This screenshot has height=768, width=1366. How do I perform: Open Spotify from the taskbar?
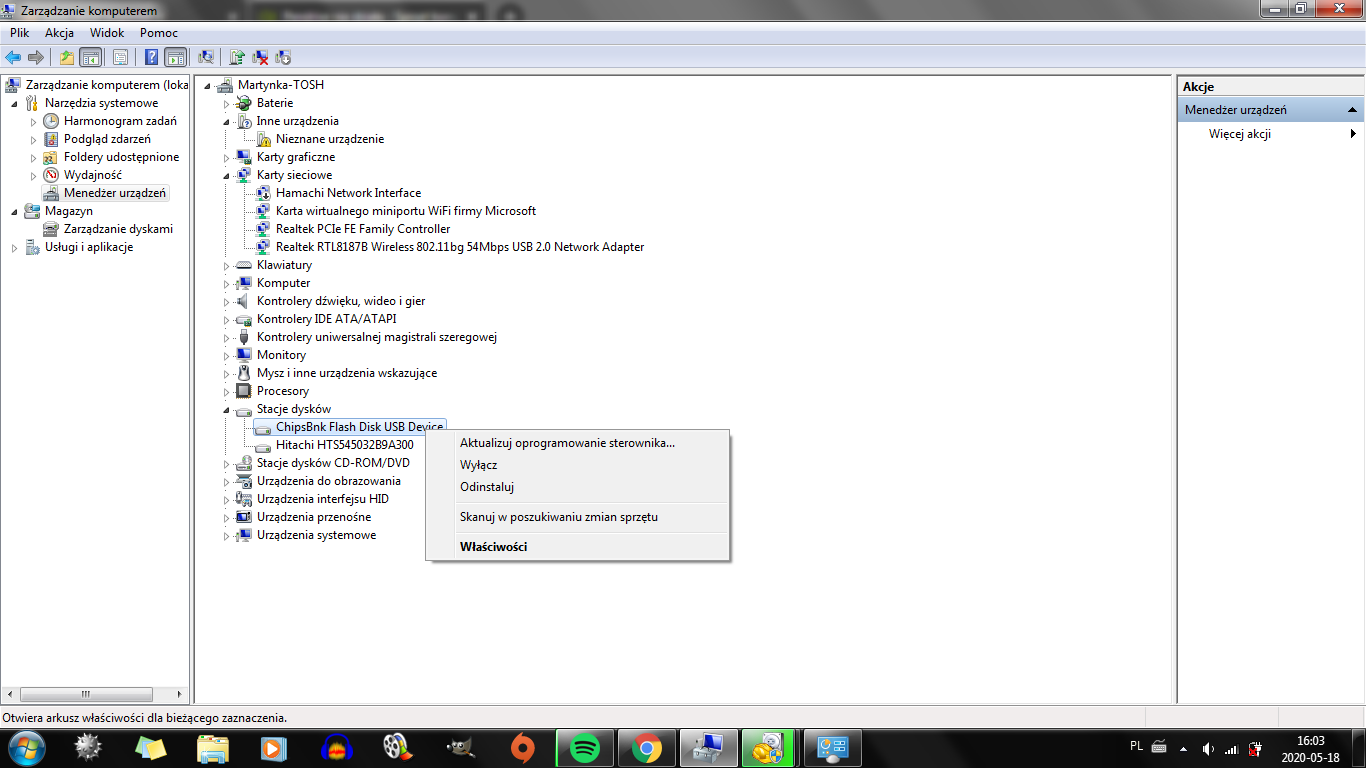tap(585, 747)
